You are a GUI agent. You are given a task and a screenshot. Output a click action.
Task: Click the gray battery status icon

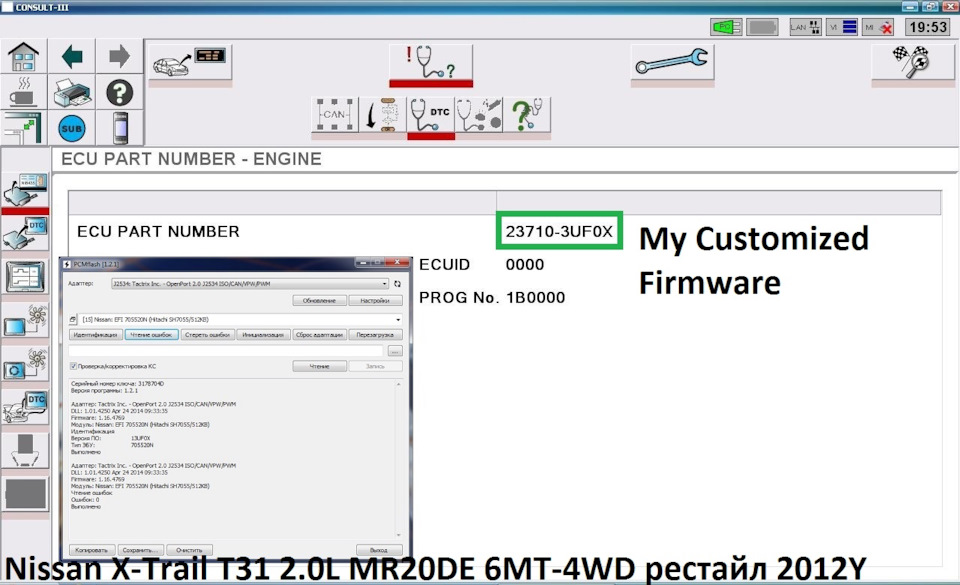tap(762, 27)
